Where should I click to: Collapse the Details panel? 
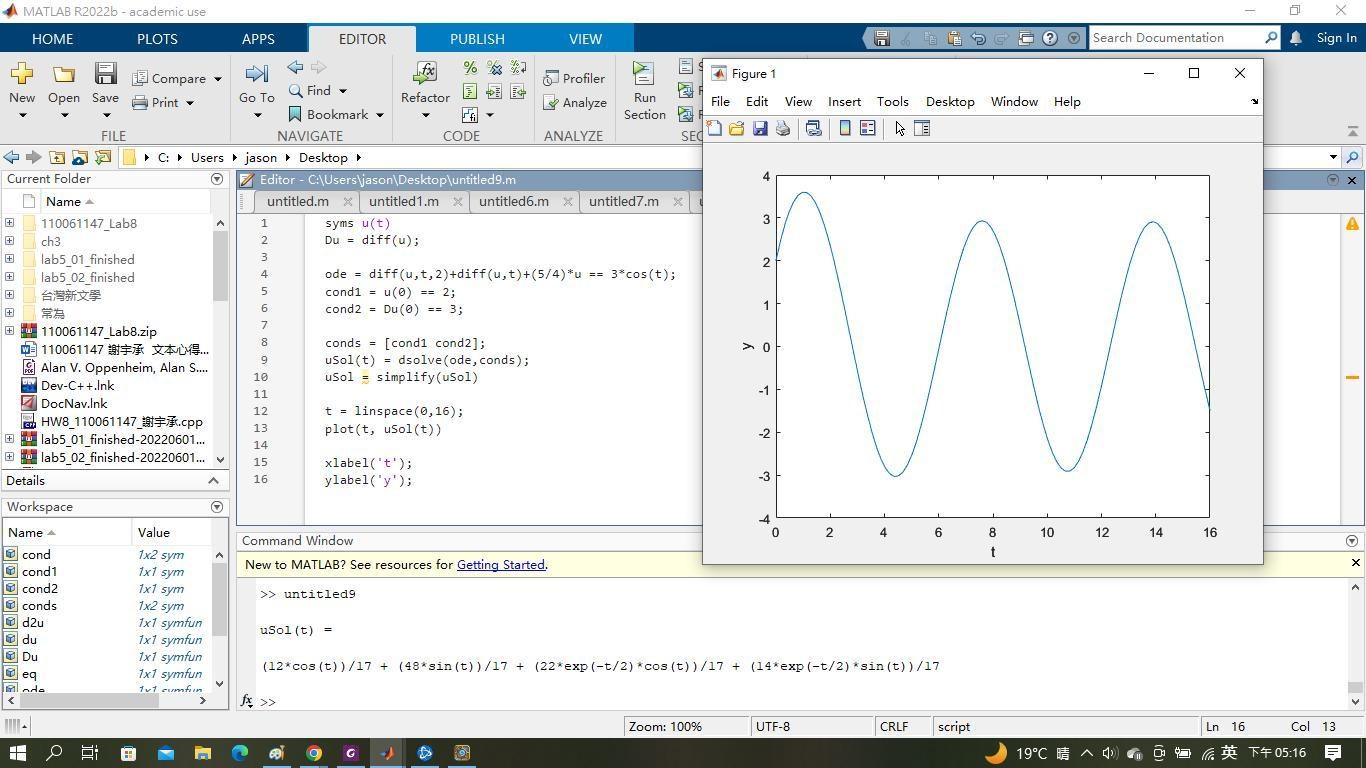213,480
